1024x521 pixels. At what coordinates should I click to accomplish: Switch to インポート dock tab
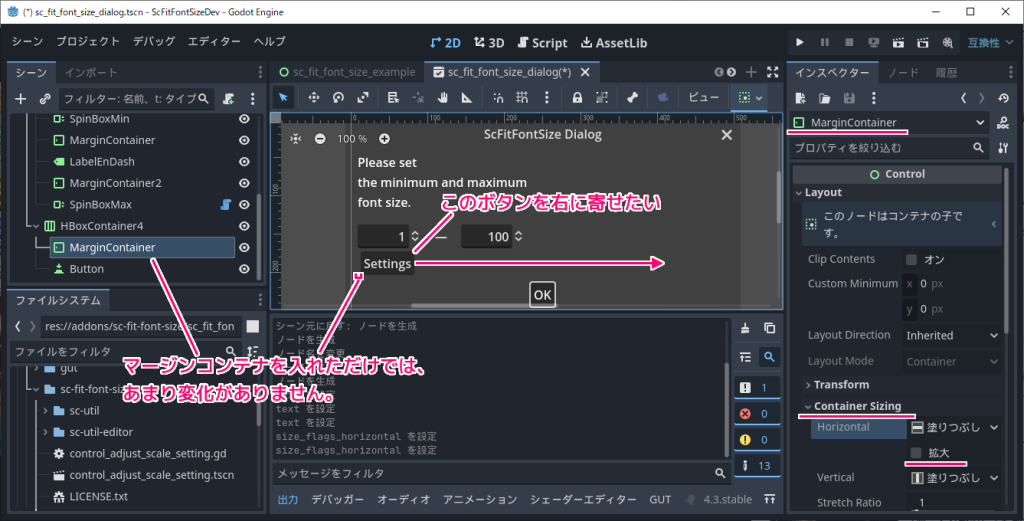click(91, 72)
